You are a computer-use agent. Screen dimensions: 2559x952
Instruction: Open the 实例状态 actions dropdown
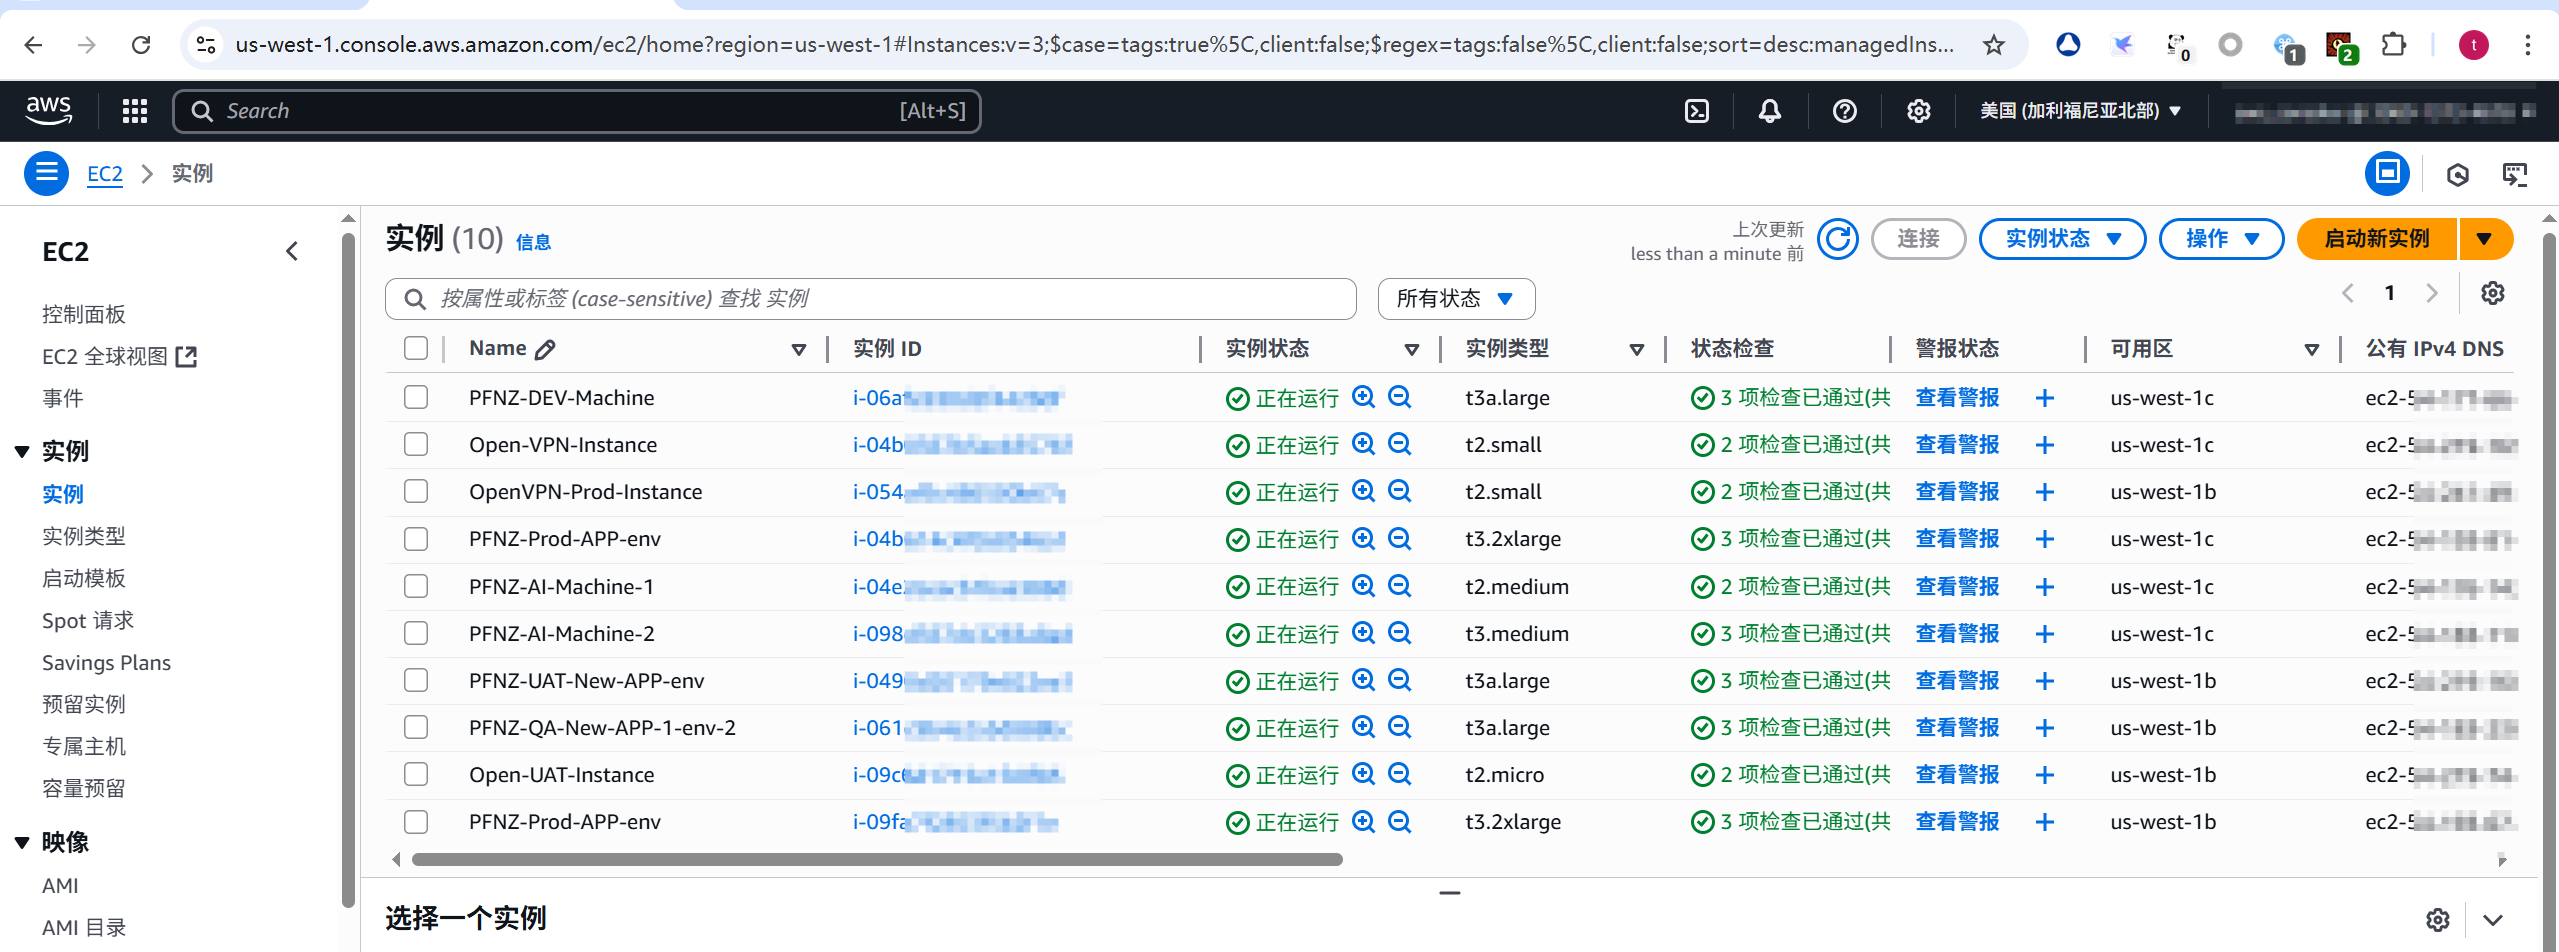point(2062,239)
